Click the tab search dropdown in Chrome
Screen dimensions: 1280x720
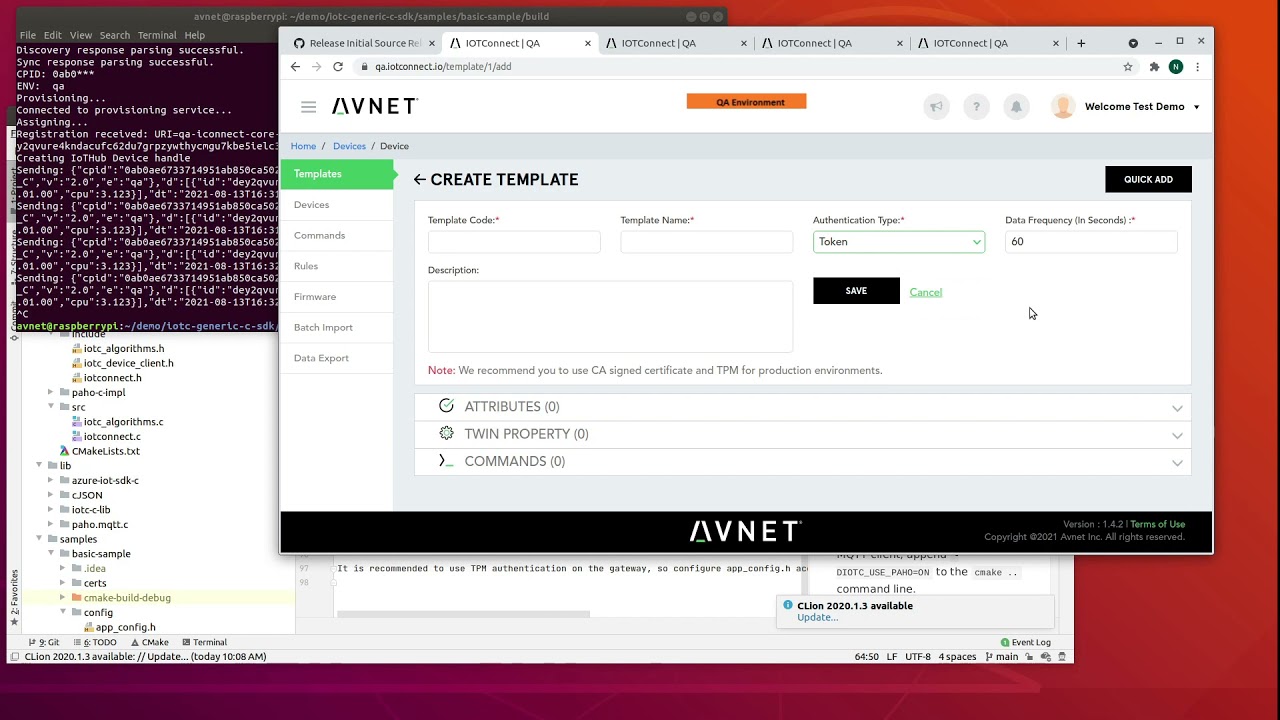pyautogui.click(x=1133, y=43)
